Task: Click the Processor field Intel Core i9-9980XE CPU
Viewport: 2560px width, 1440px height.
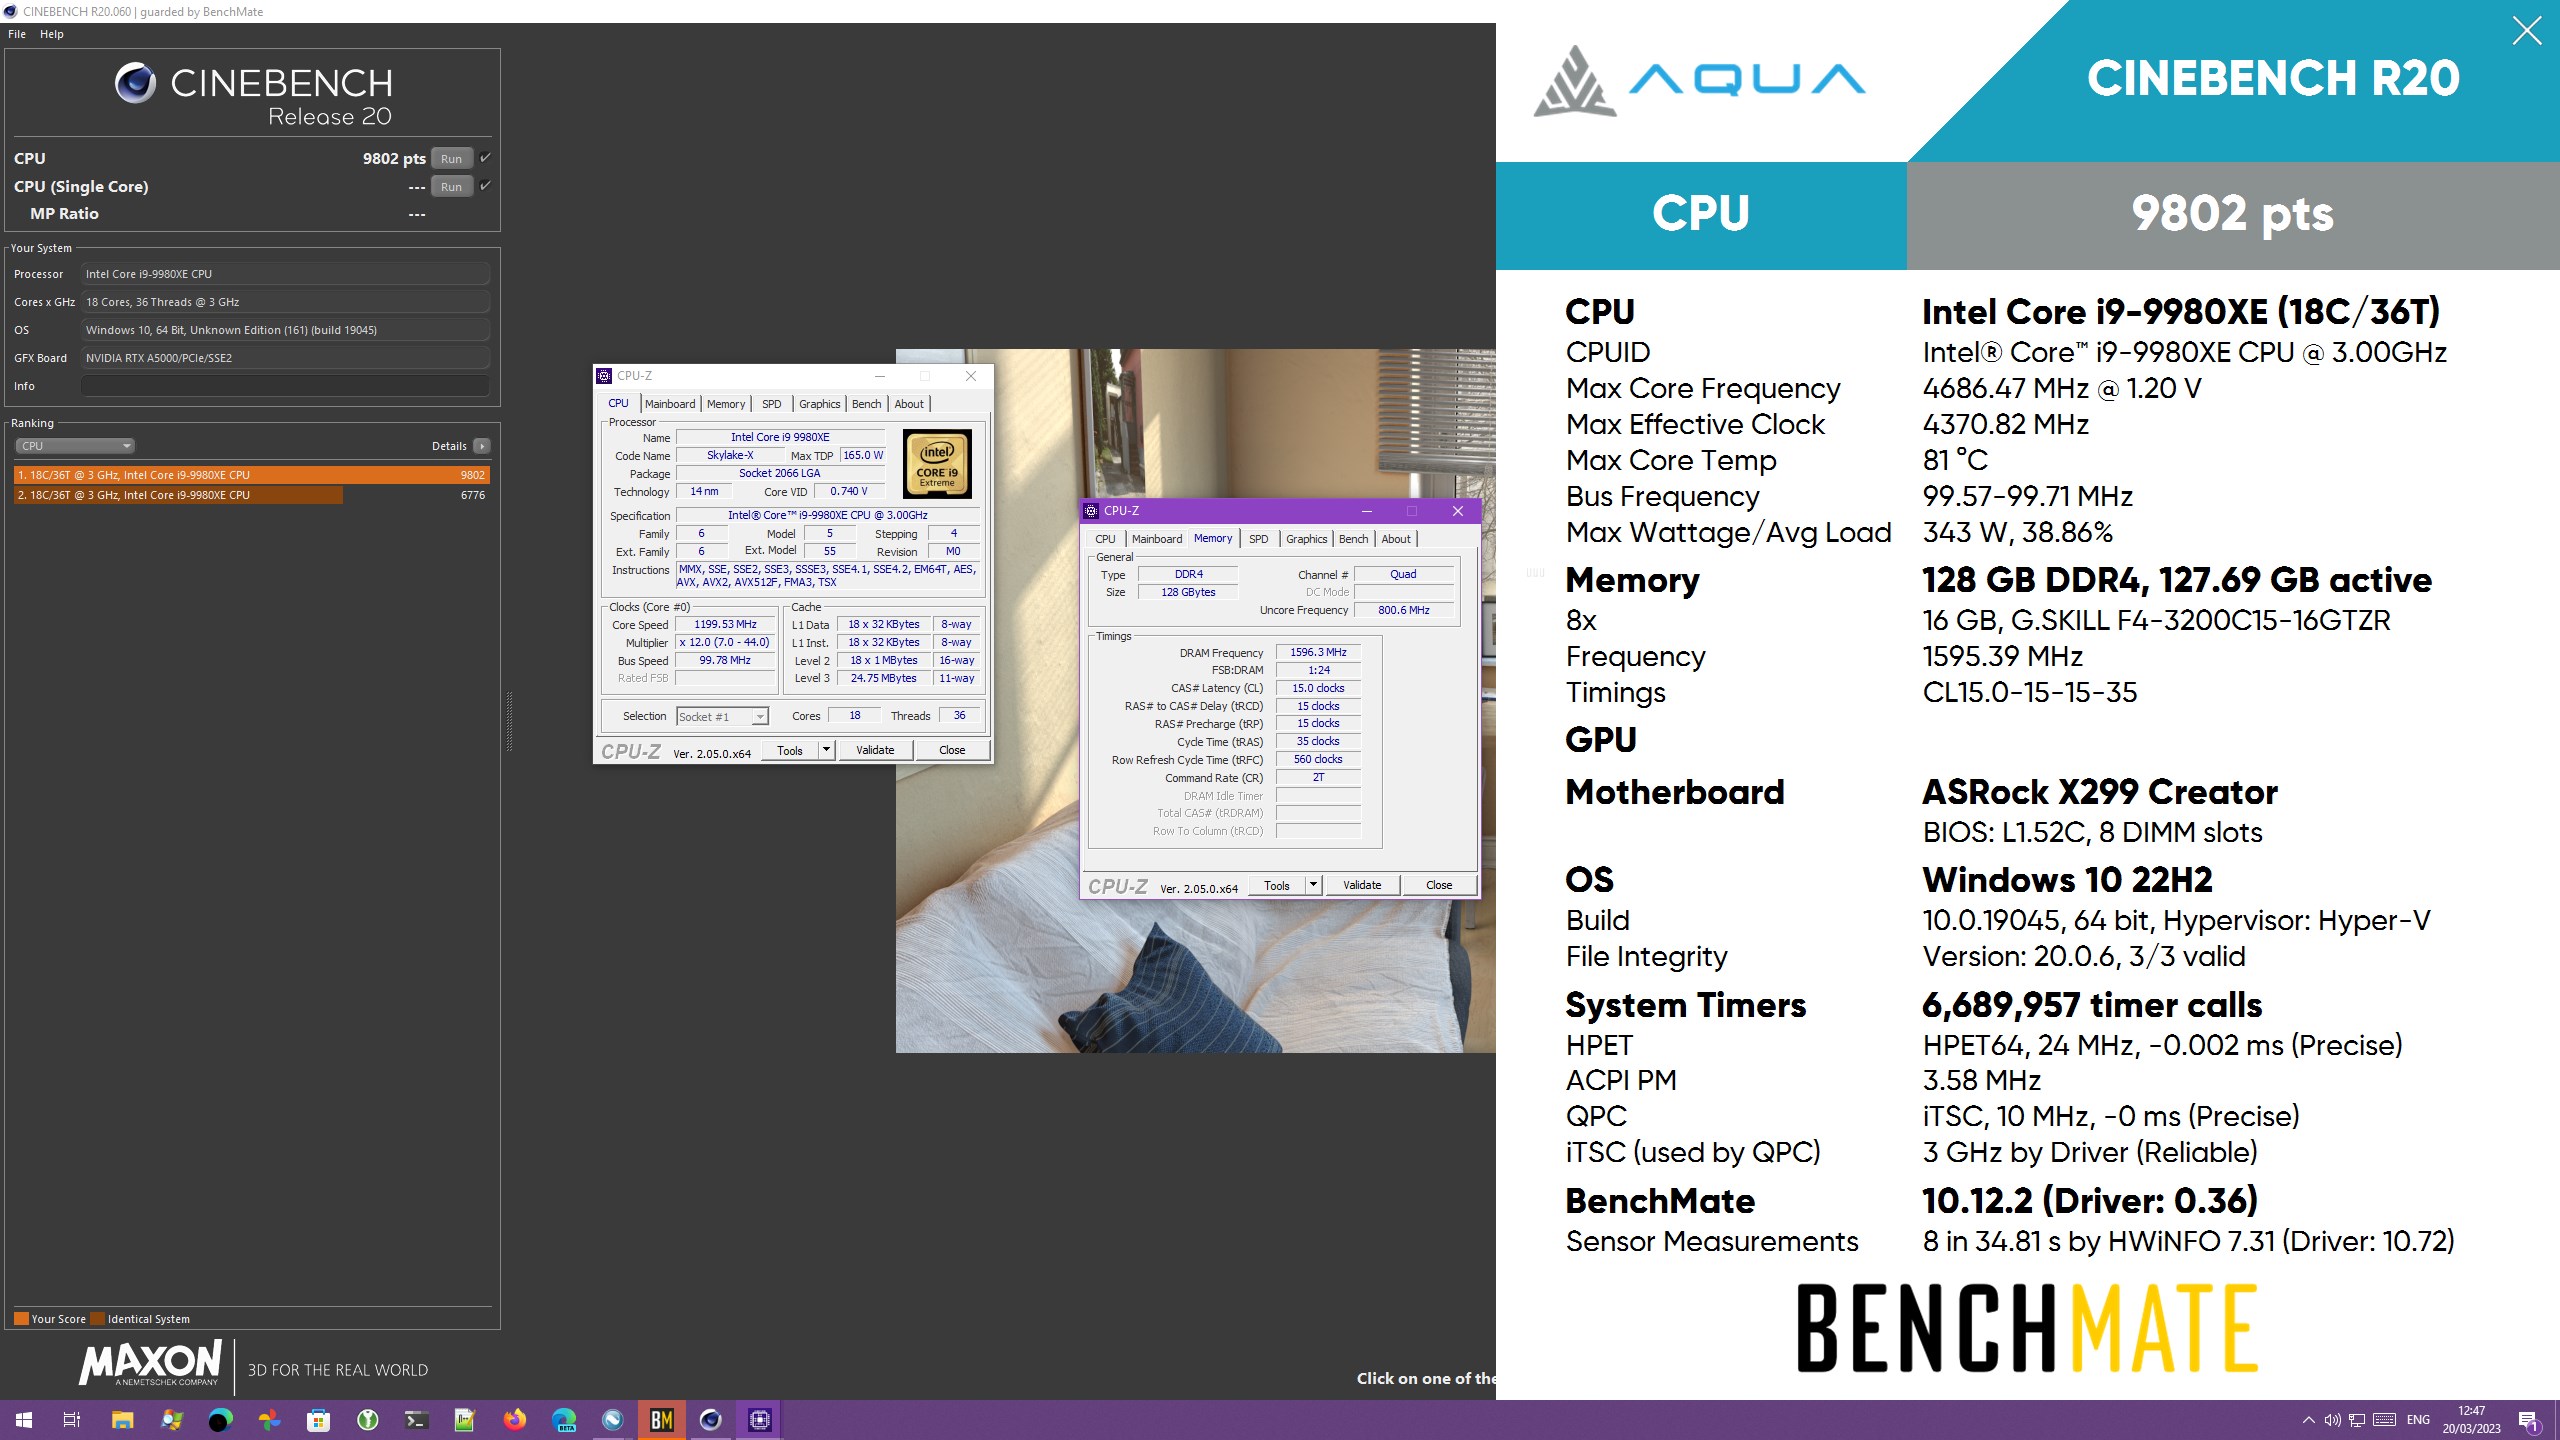Action: pyautogui.click(x=286, y=274)
